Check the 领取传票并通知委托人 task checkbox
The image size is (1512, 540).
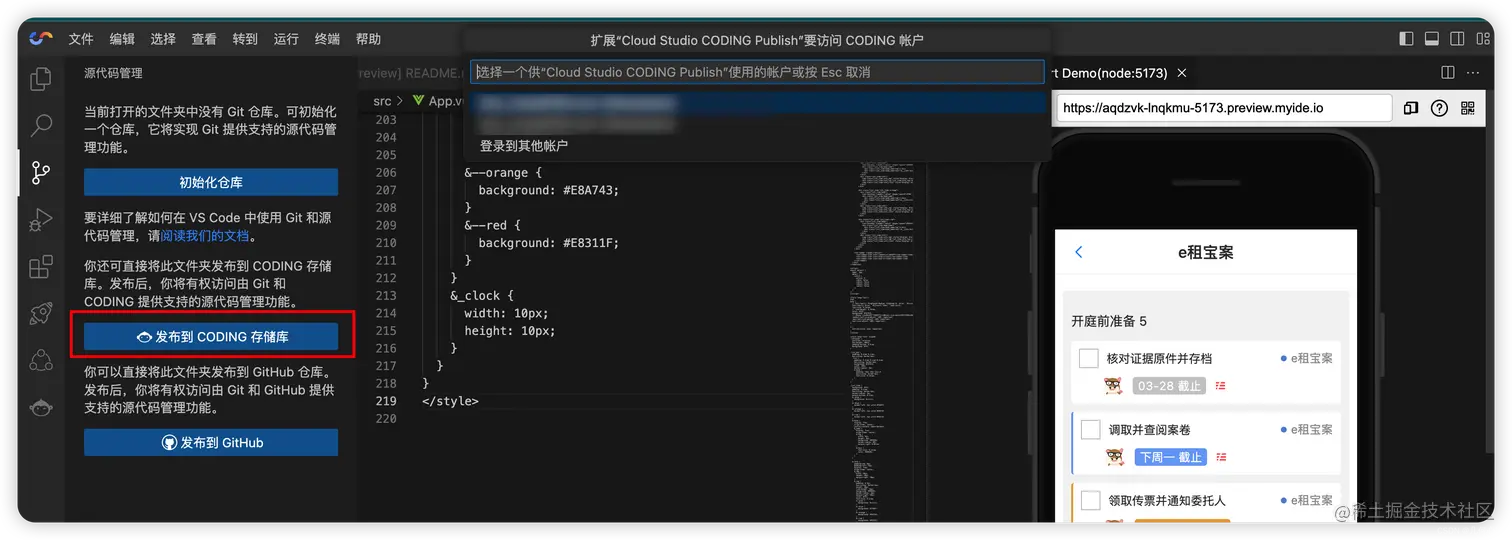(x=1090, y=500)
